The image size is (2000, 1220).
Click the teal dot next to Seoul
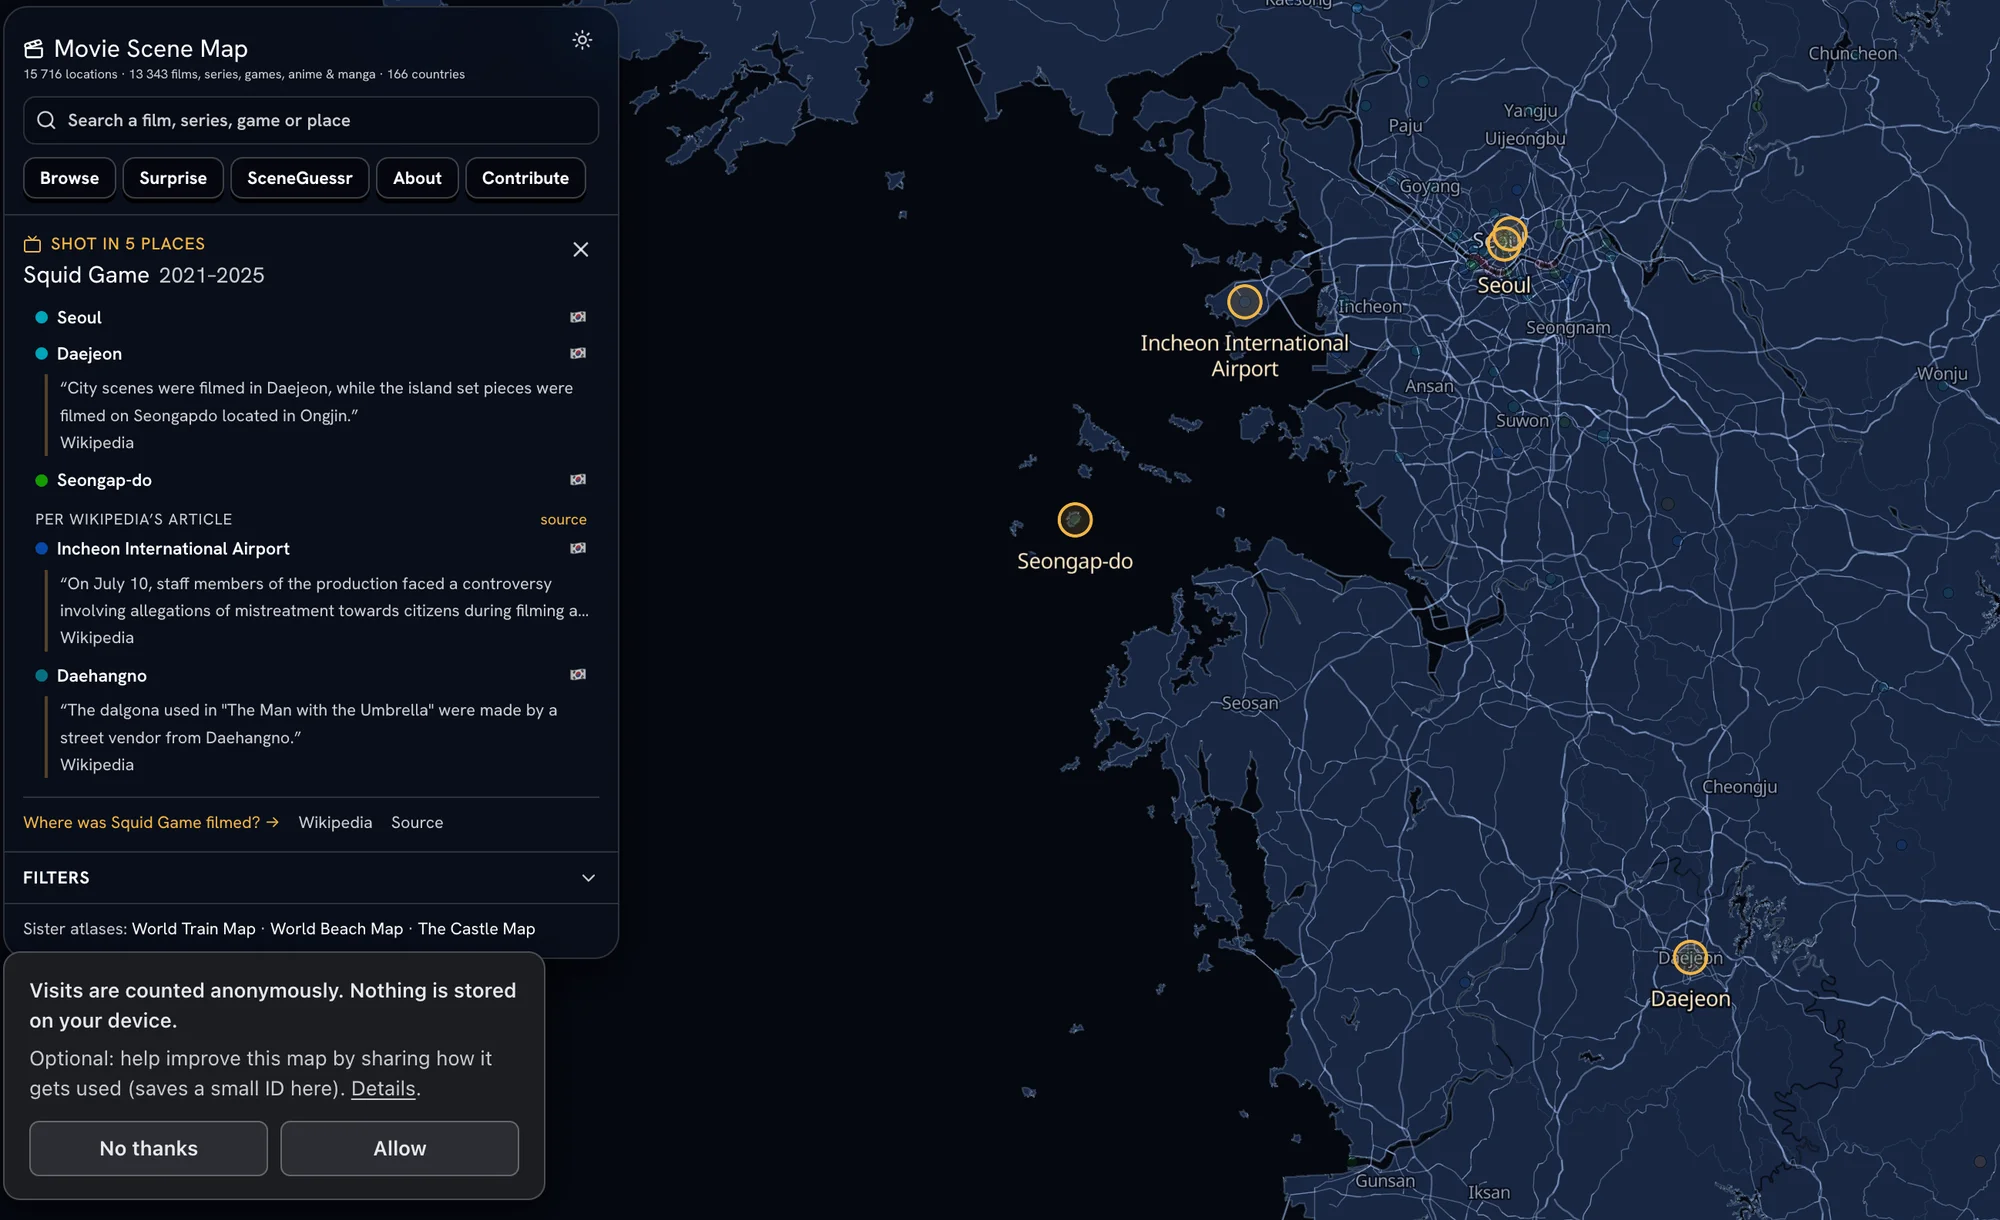point(42,317)
